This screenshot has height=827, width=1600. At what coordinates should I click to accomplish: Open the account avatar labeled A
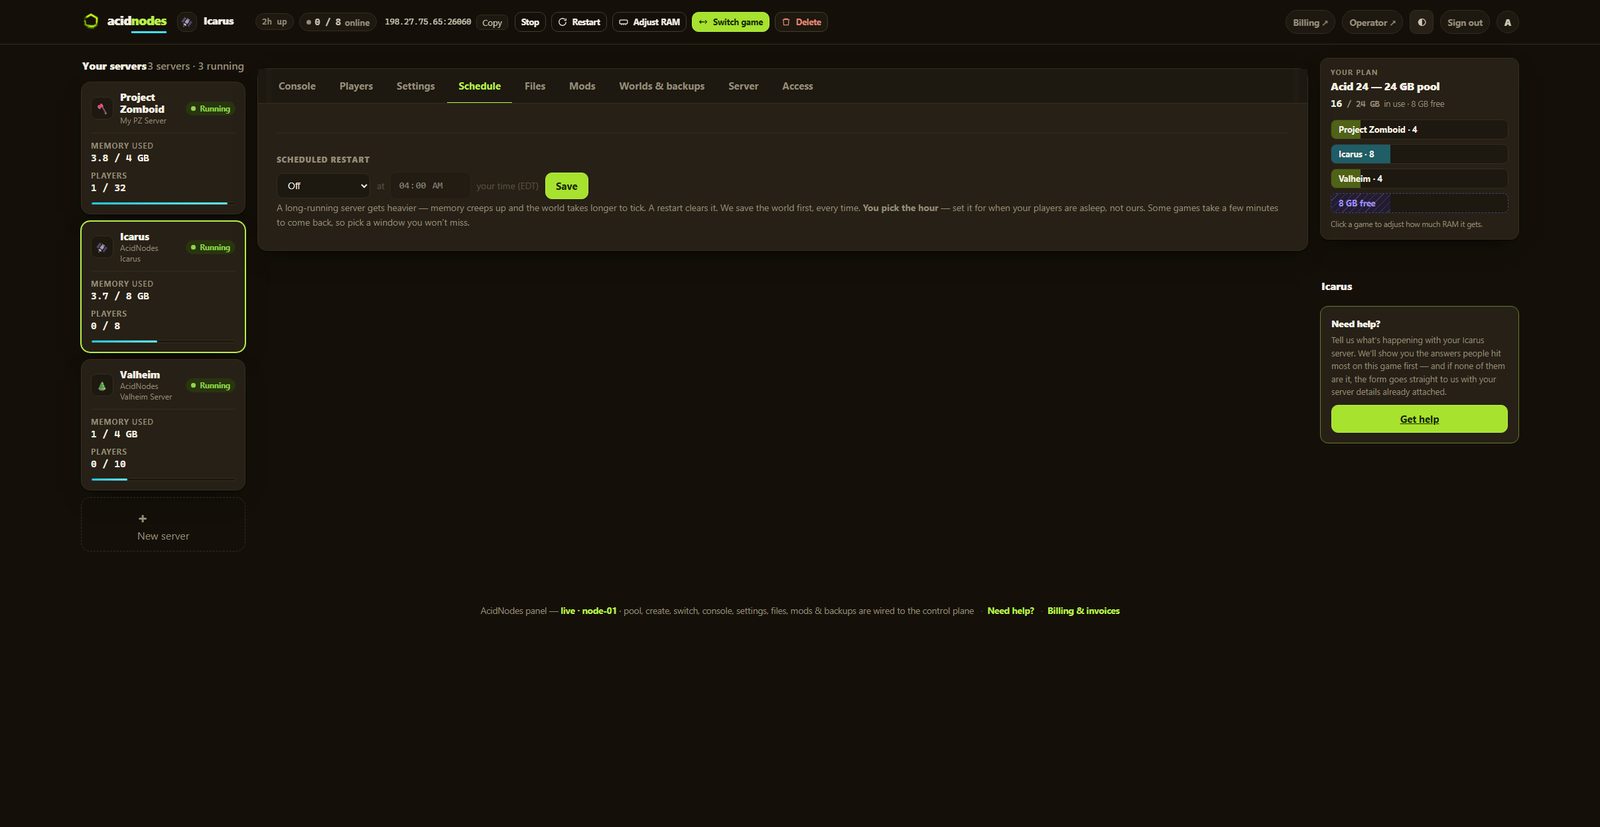(1508, 22)
